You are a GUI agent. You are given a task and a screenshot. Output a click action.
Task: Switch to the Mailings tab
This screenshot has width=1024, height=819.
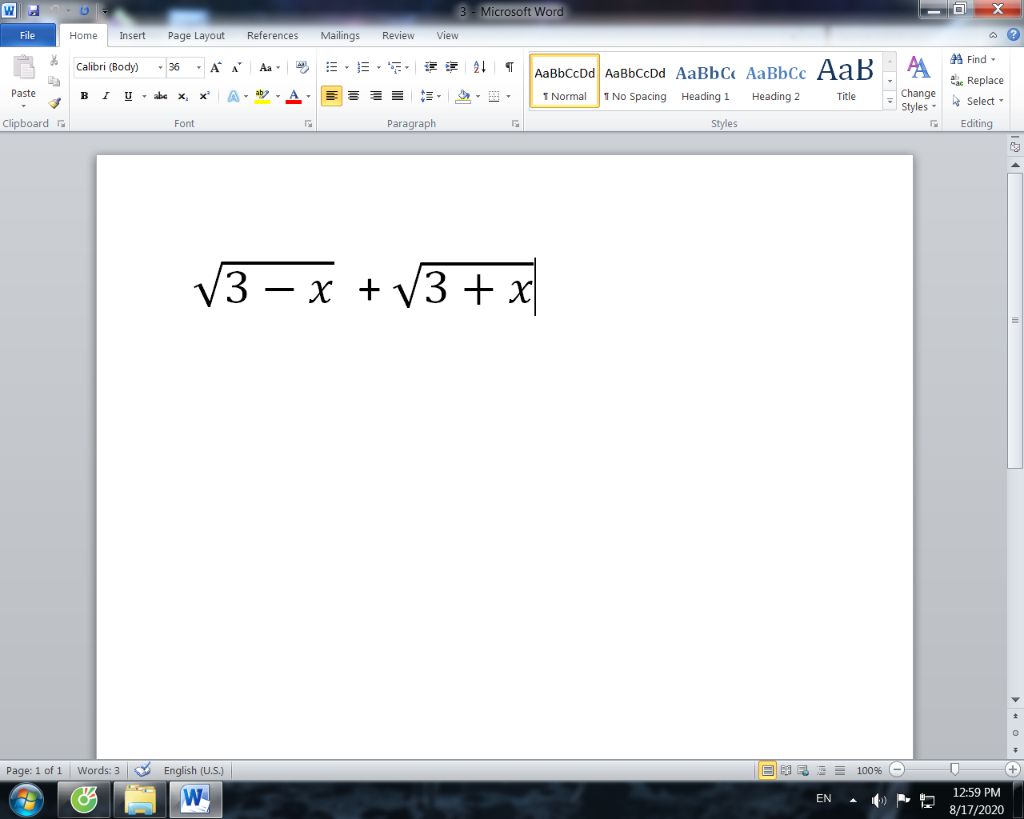click(340, 35)
